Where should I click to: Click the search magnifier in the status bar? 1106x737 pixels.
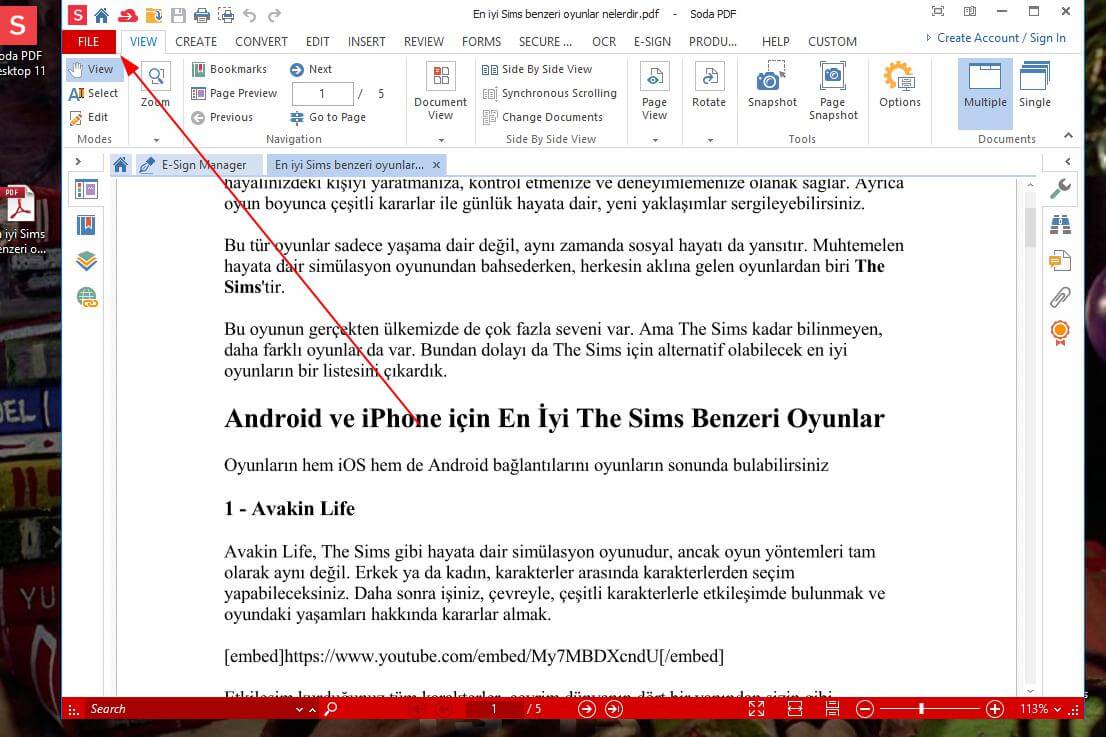330,709
